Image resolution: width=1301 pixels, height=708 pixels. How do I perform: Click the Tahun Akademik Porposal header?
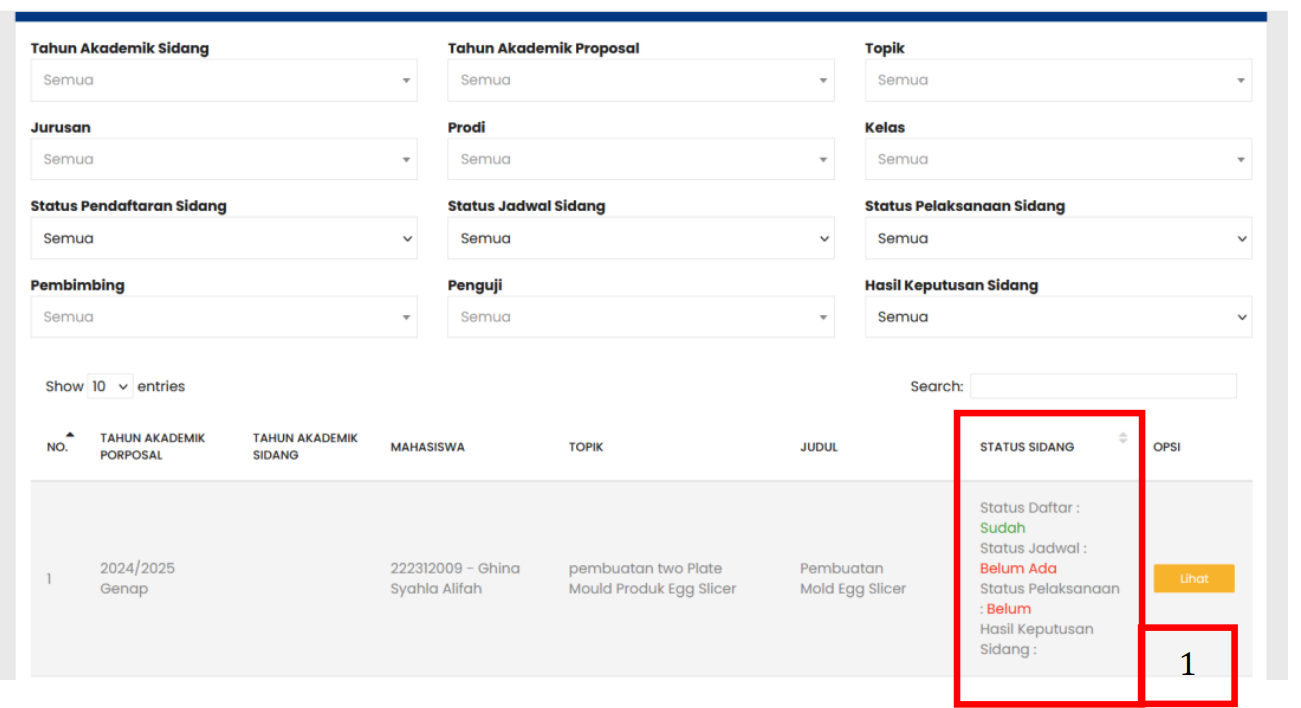pyautogui.click(x=152, y=447)
